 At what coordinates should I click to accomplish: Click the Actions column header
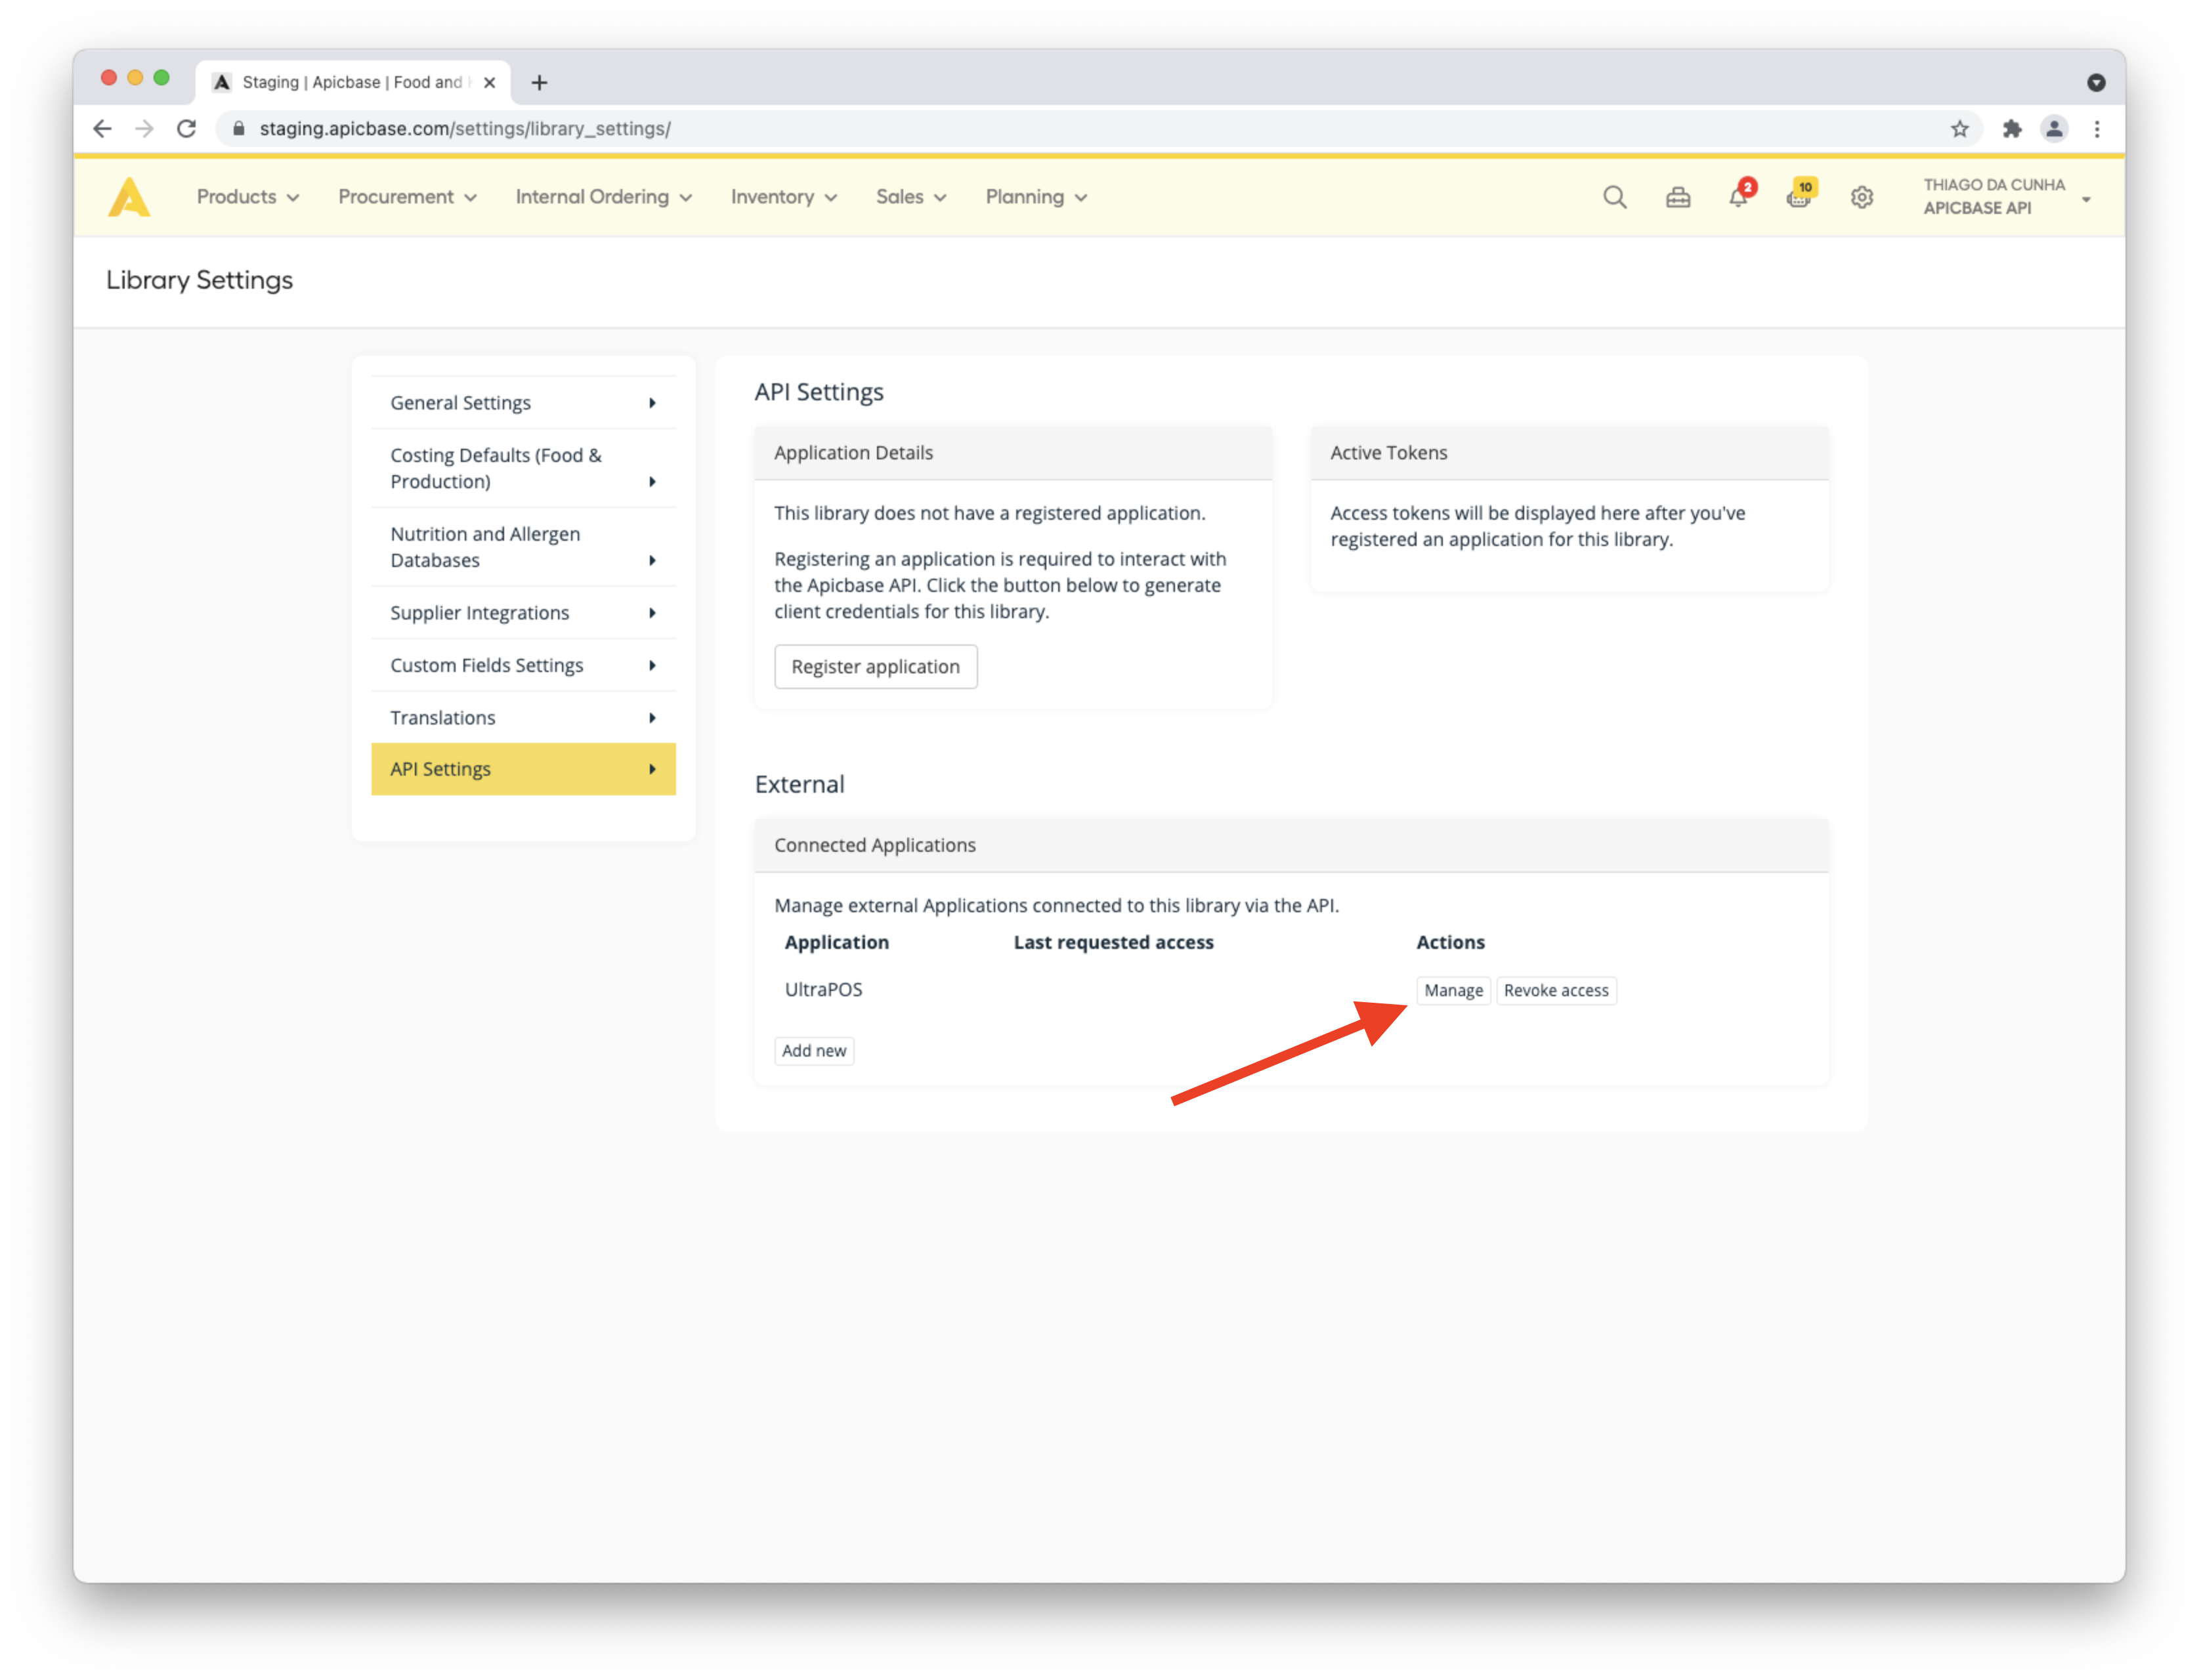pos(1450,942)
